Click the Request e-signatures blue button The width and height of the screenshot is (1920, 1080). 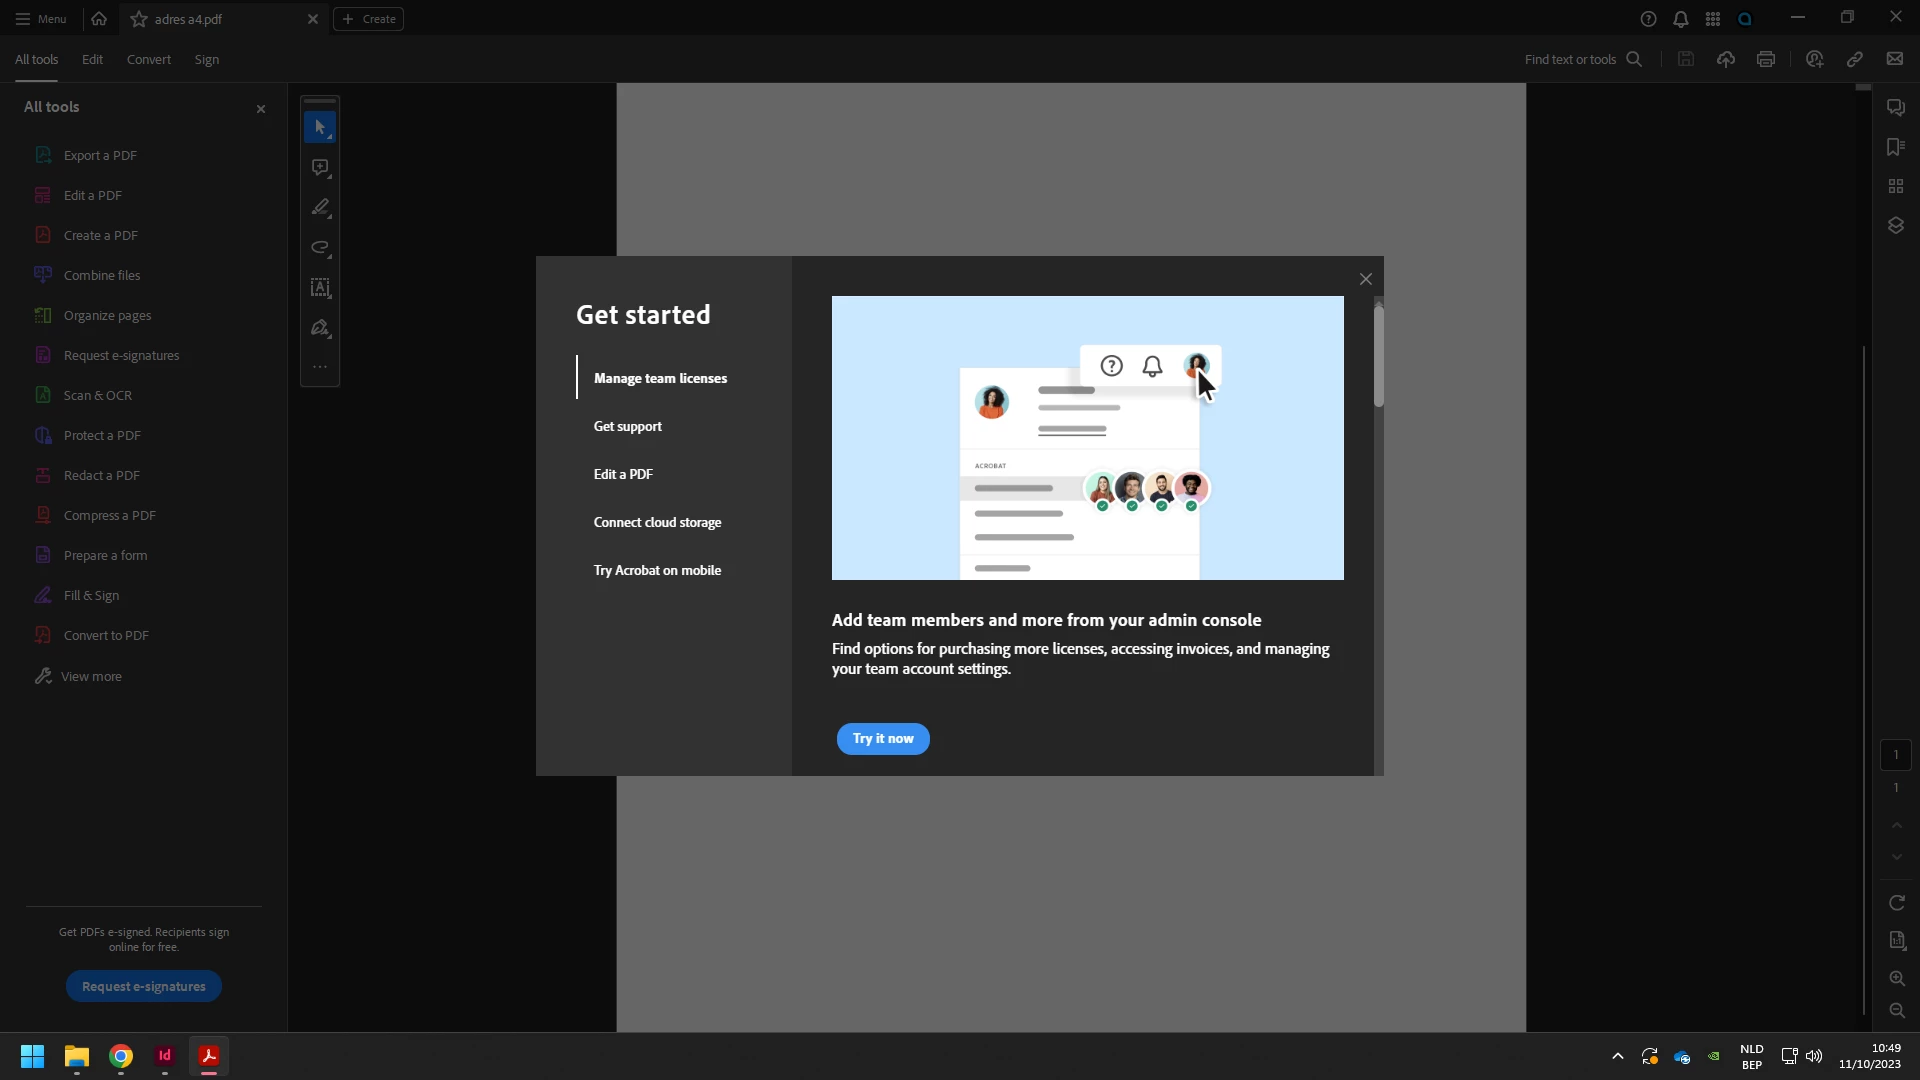click(x=144, y=987)
